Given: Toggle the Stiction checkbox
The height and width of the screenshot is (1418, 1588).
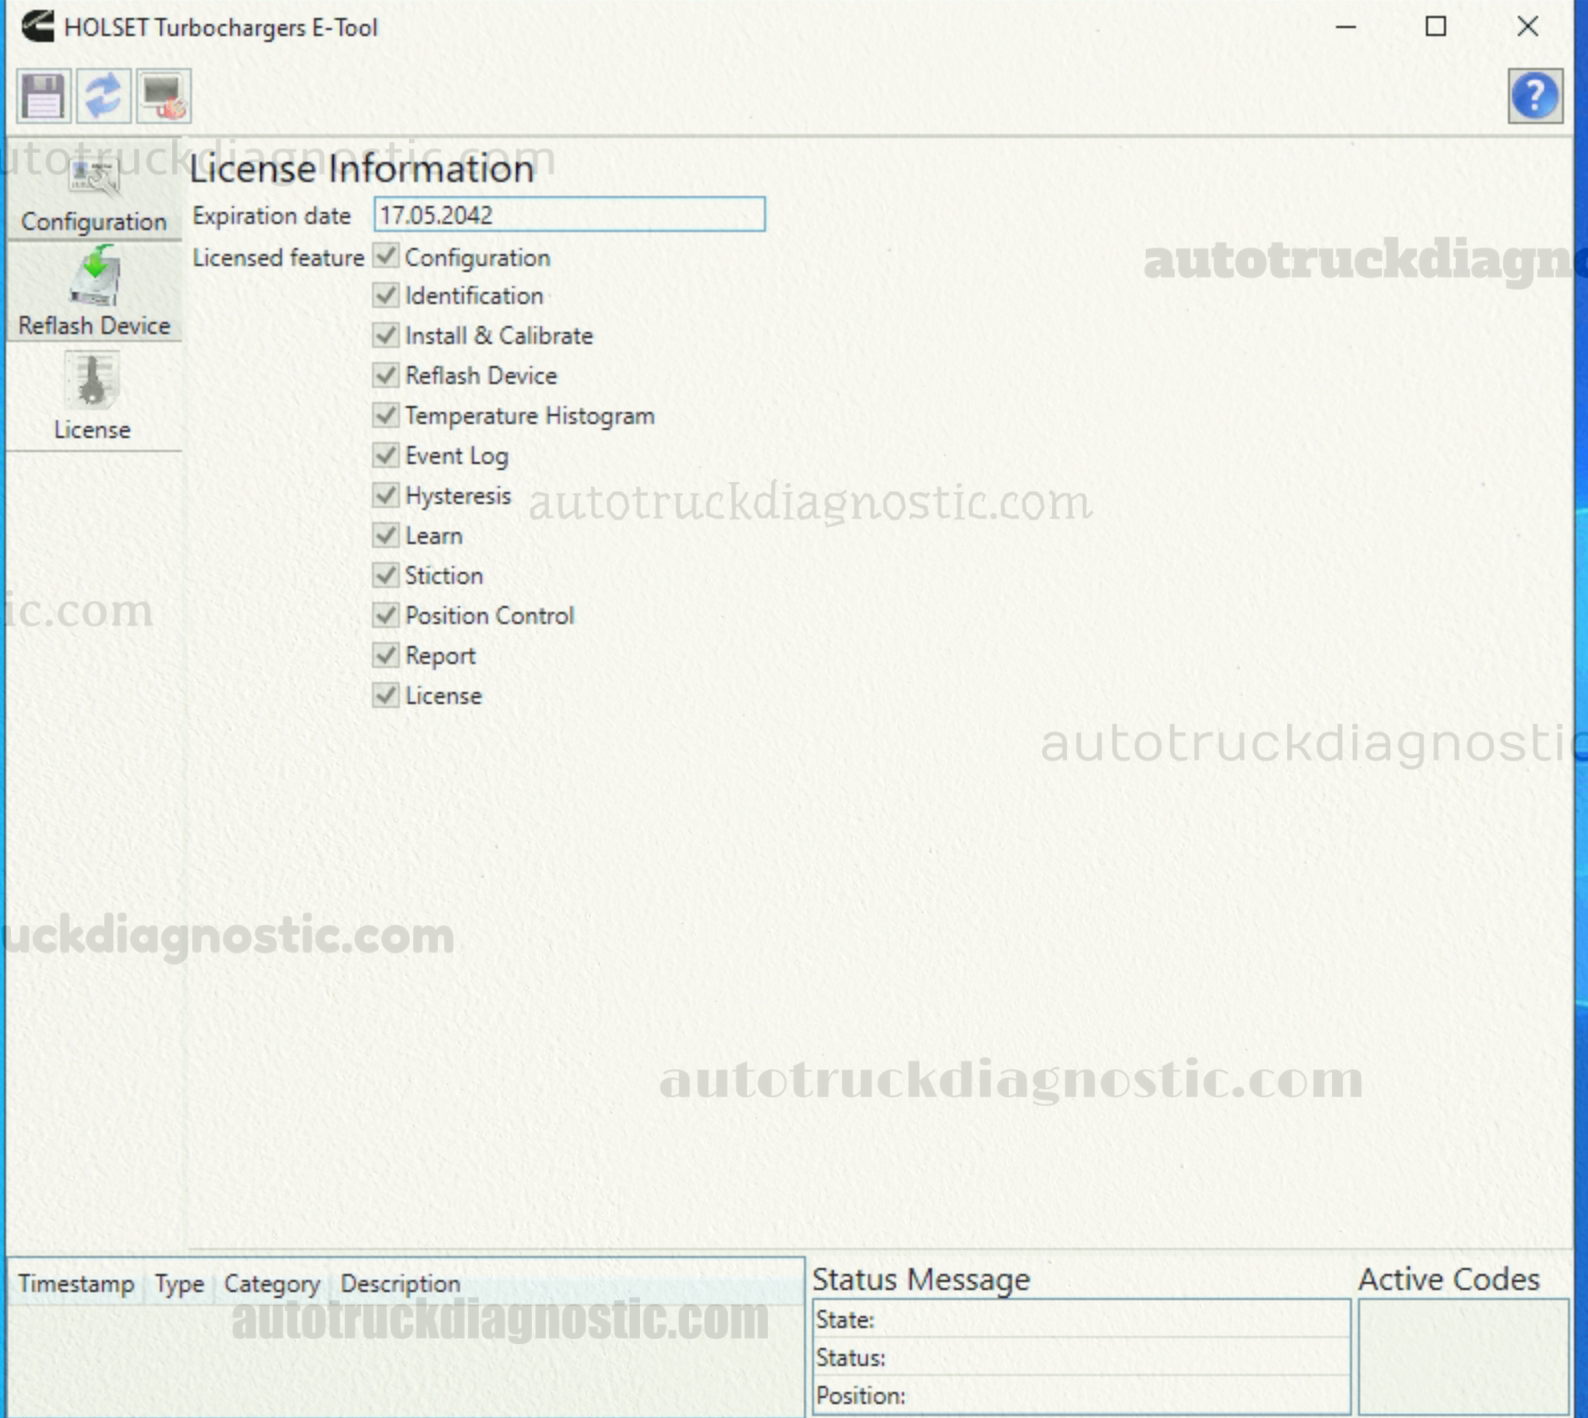Looking at the screenshot, I should pos(386,575).
